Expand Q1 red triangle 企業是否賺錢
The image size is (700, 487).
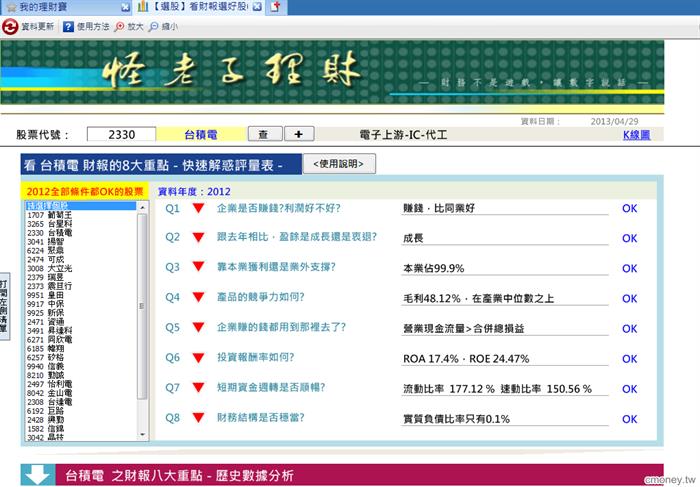pyautogui.click(x=199, y=208)
